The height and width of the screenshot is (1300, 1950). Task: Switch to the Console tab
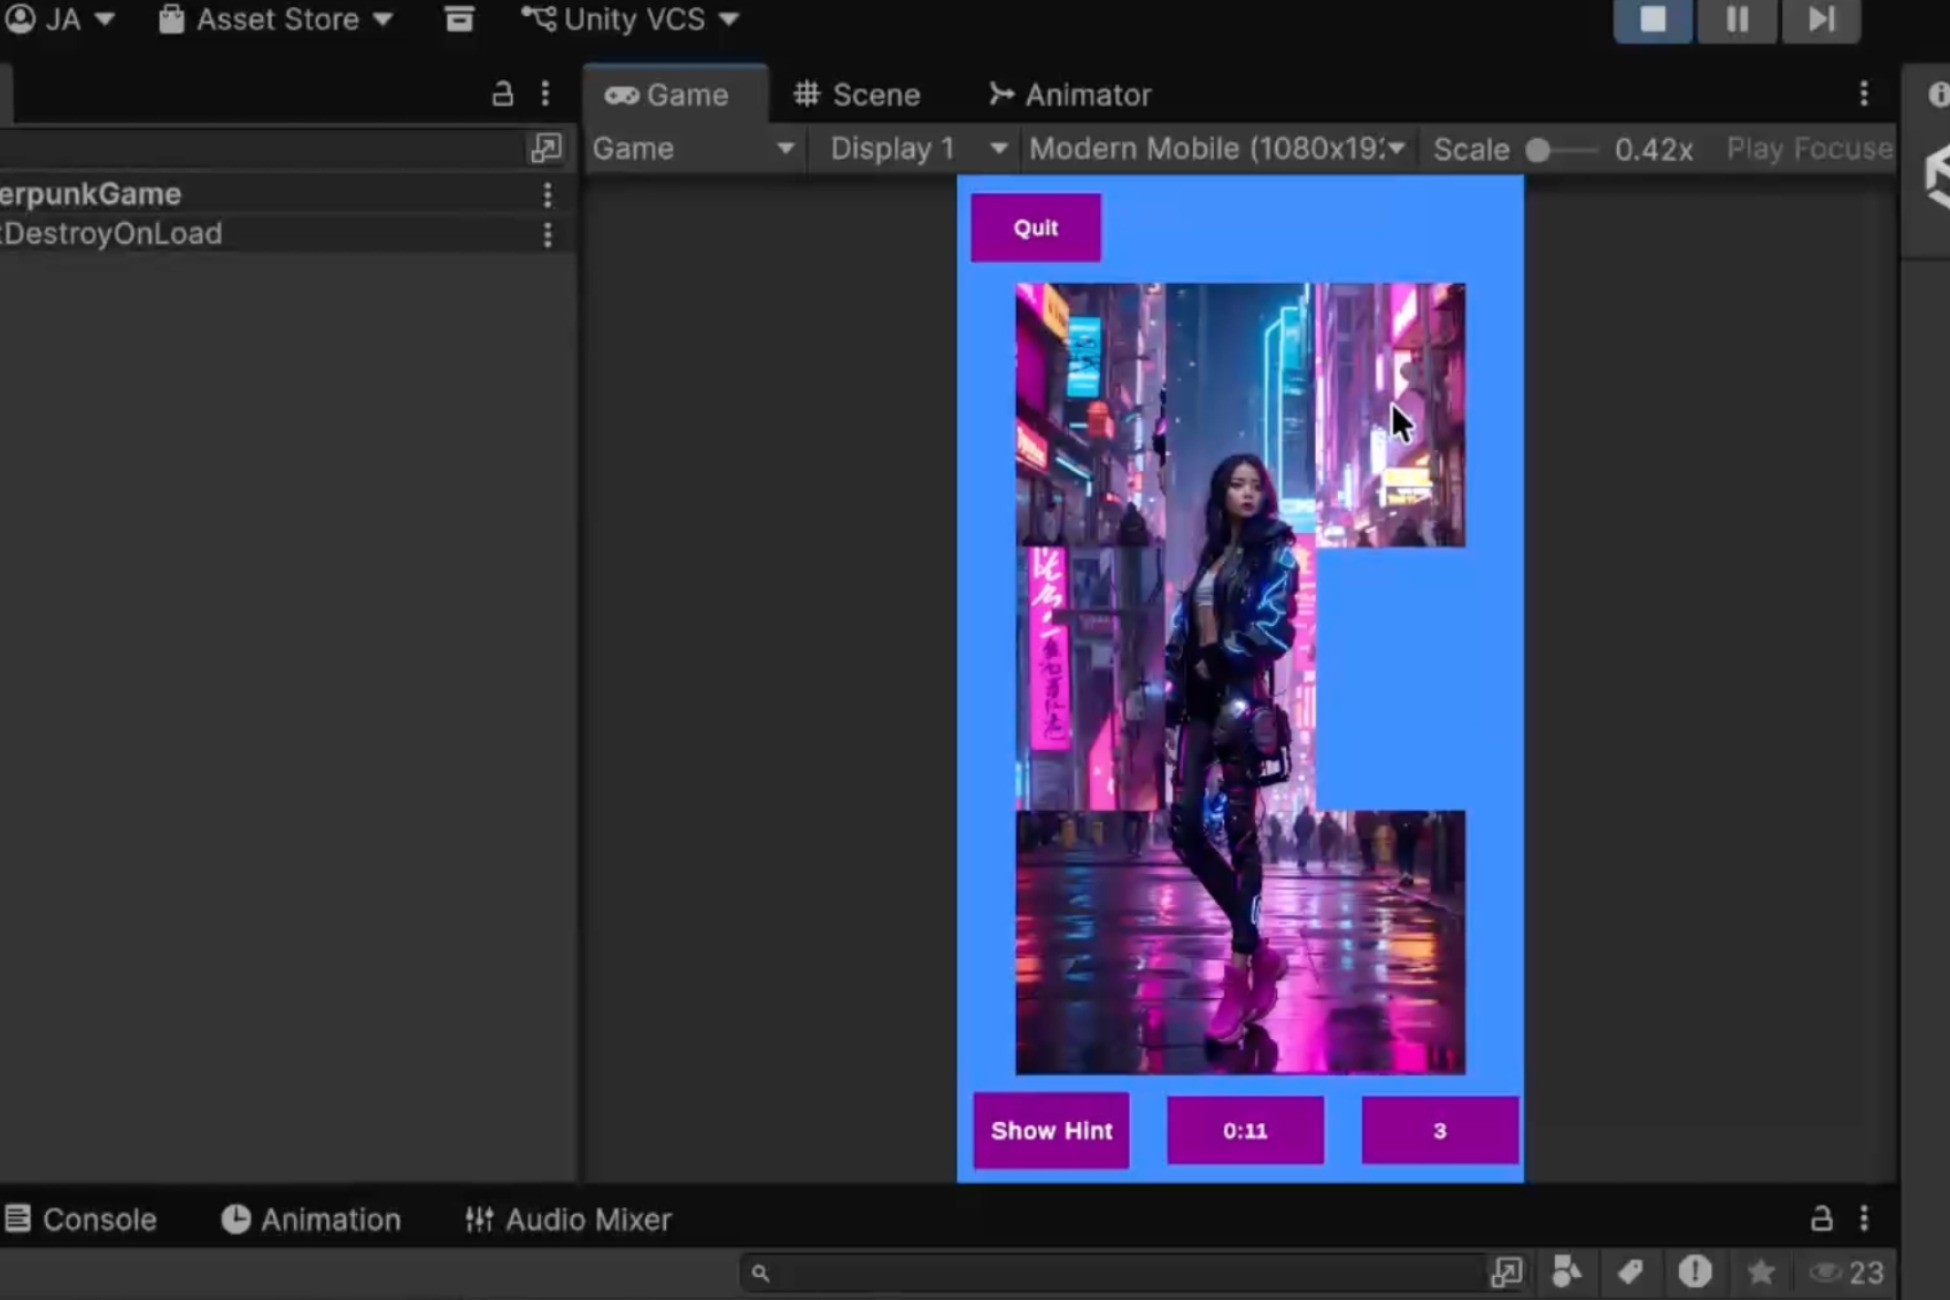point(82,1220)
